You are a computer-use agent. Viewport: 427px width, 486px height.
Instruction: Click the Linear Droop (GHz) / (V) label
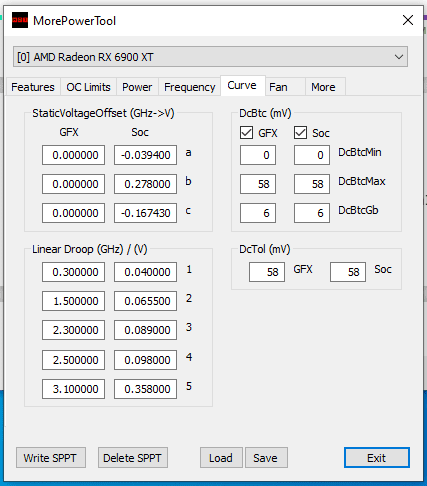(x=90, y=249)
